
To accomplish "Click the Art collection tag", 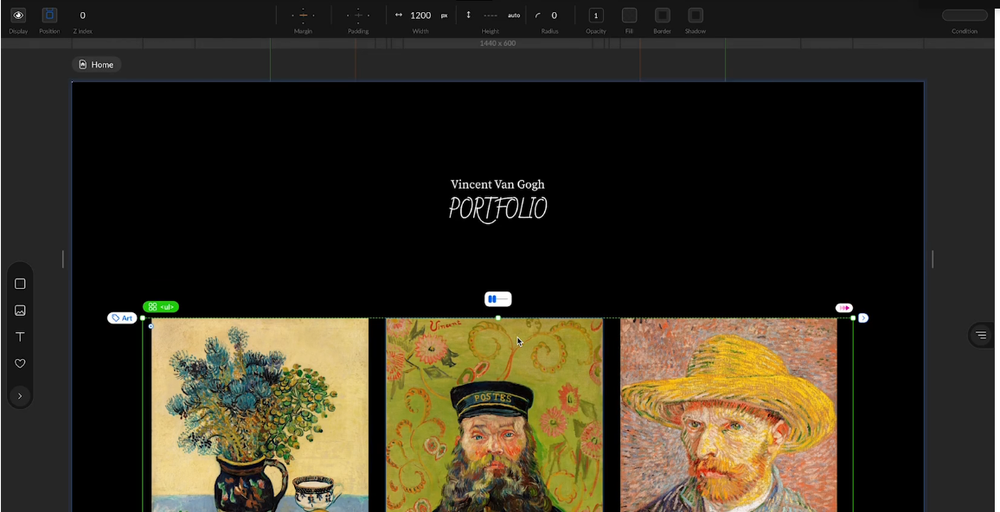I will pyautogui.click(x=122, y=318).
